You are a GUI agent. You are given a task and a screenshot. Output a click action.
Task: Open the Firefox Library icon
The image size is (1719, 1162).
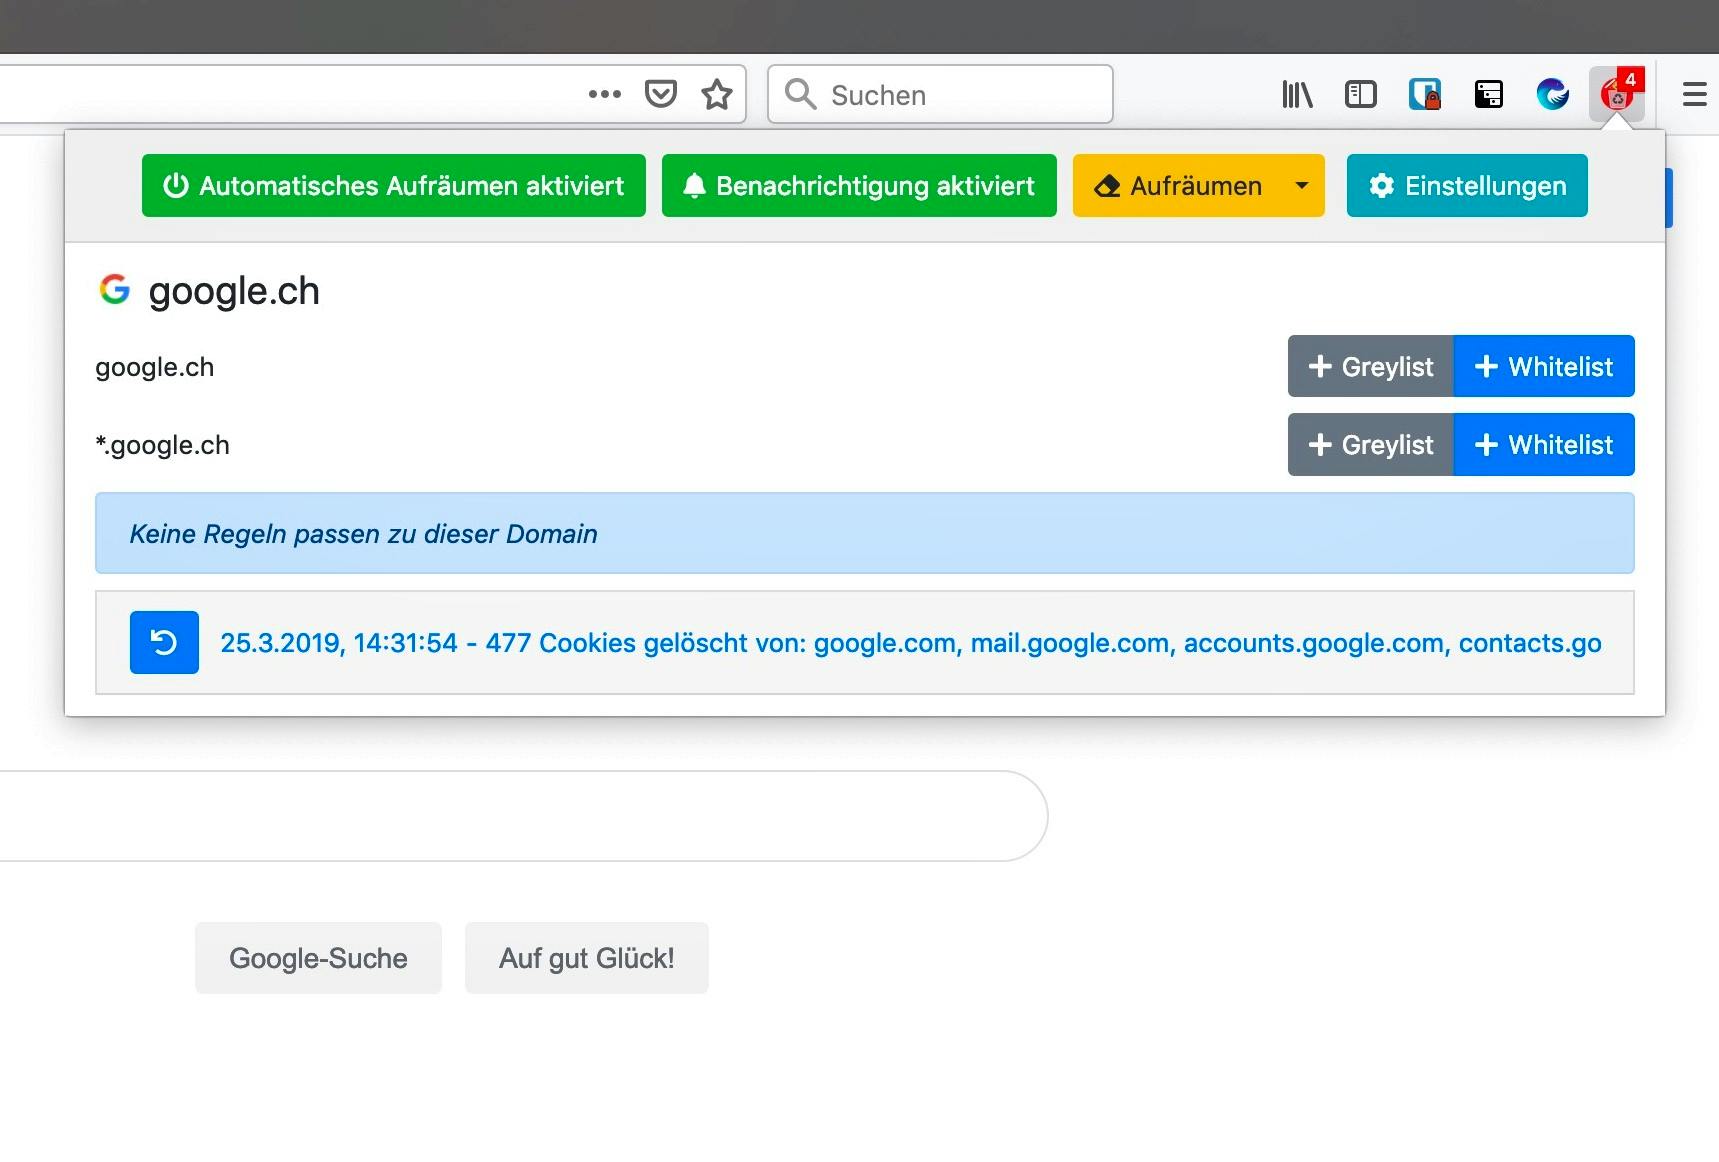[1297, 95]
